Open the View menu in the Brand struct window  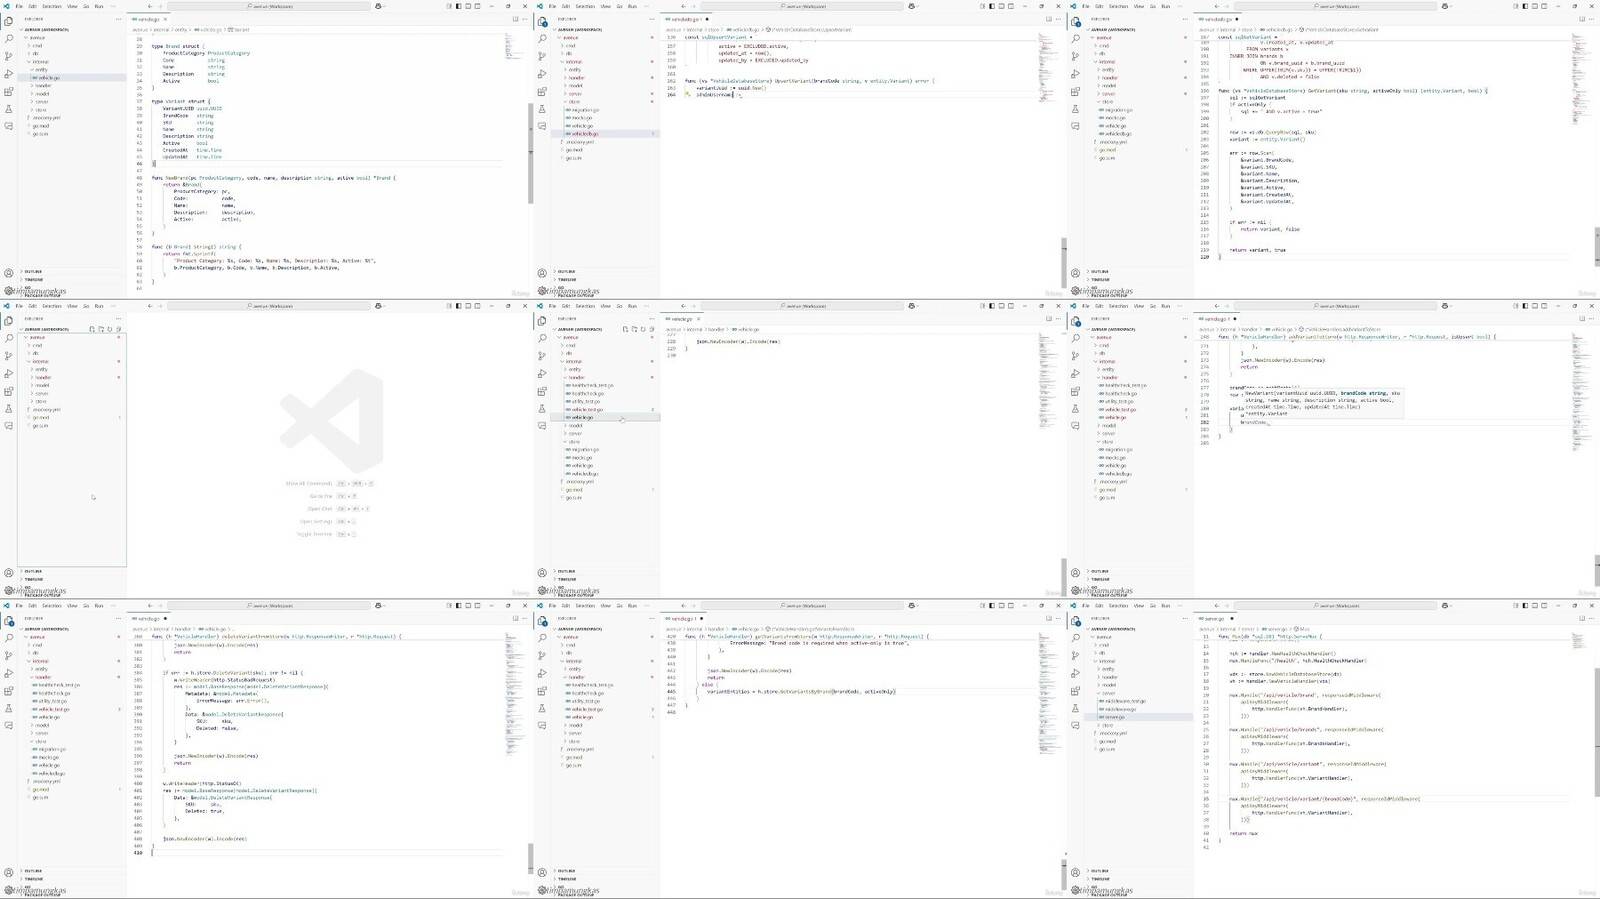coord(72,6)
